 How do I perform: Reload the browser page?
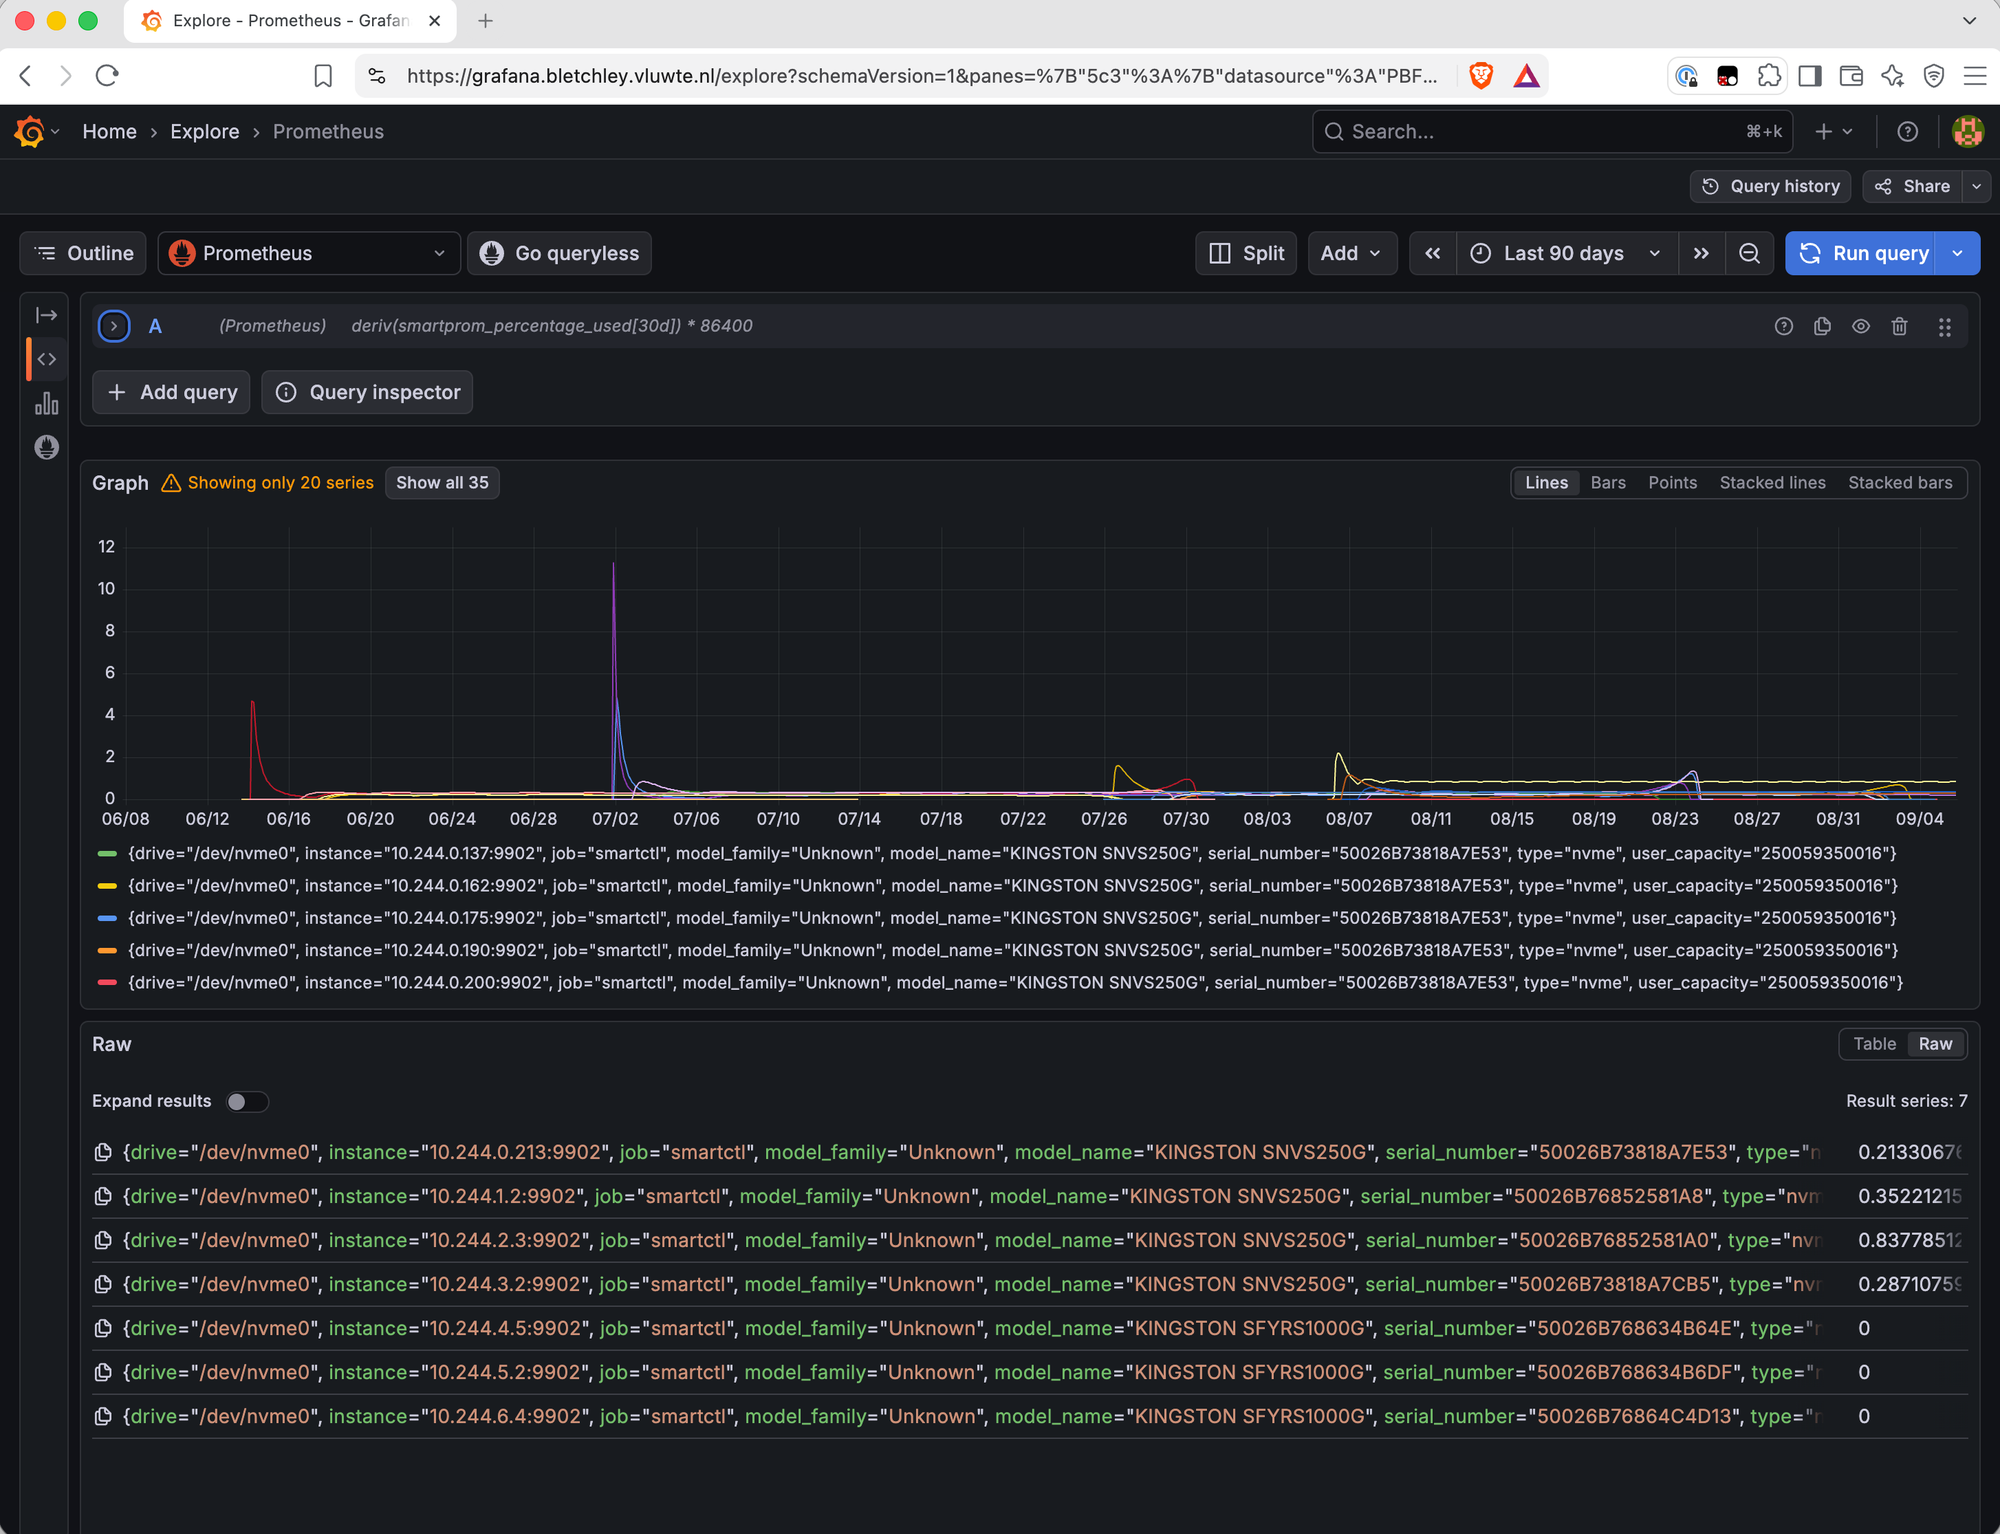point(107,75)
